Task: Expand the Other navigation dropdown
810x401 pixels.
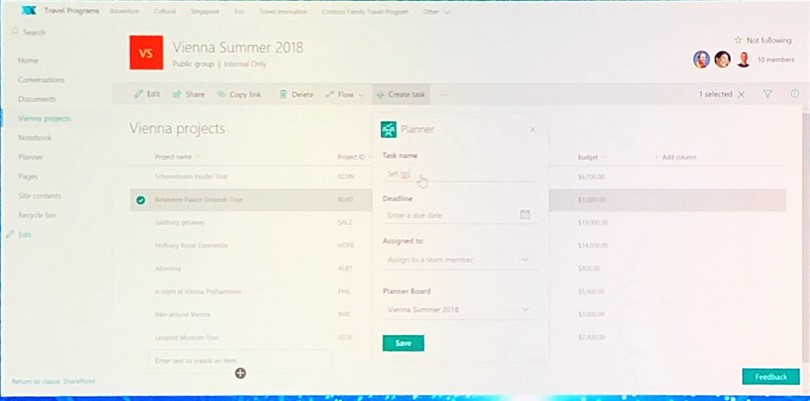Action: 437,11
